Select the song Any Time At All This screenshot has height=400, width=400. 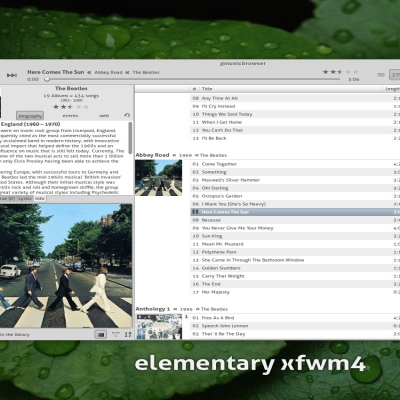click(295, 98)
